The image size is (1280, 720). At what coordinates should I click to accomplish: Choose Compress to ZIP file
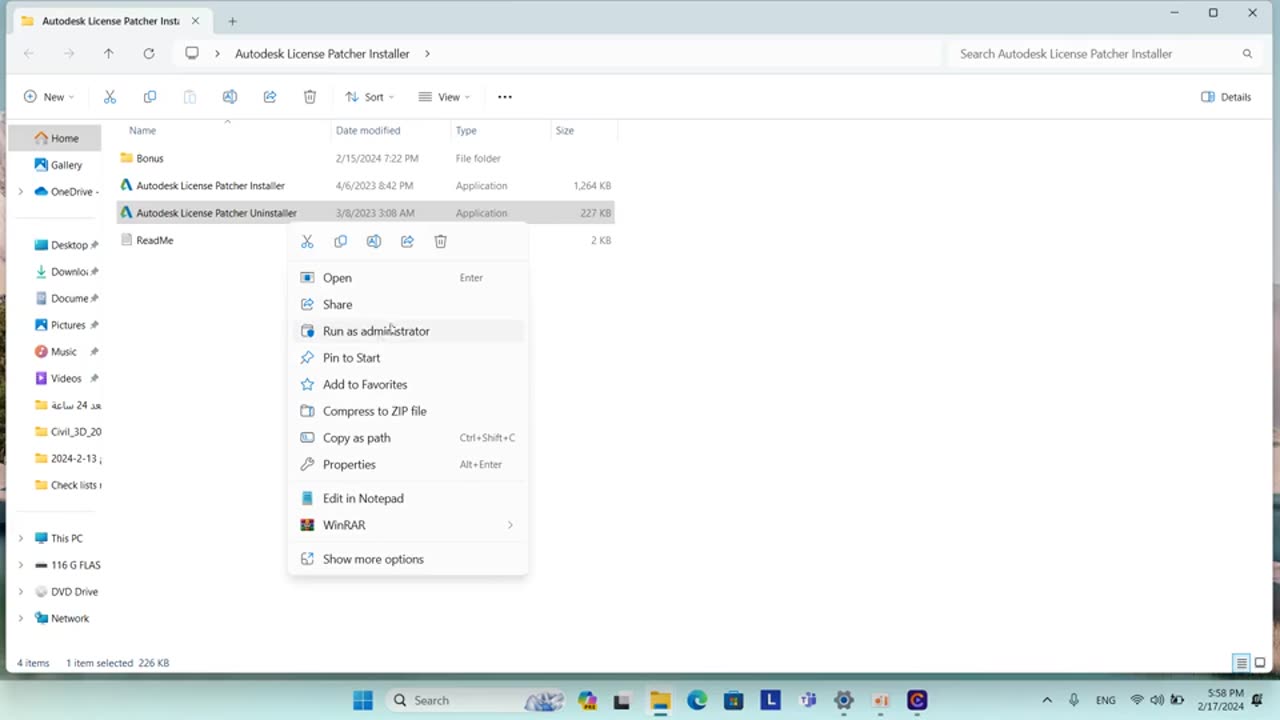pos(408,411)
